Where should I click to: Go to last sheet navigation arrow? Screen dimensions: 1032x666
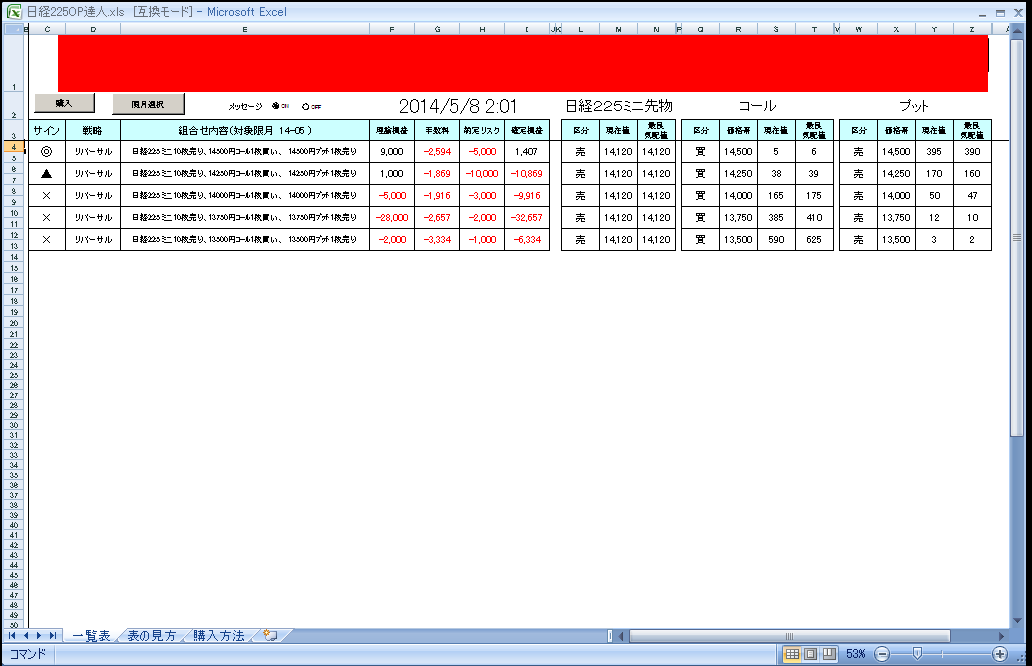point(53,636)
